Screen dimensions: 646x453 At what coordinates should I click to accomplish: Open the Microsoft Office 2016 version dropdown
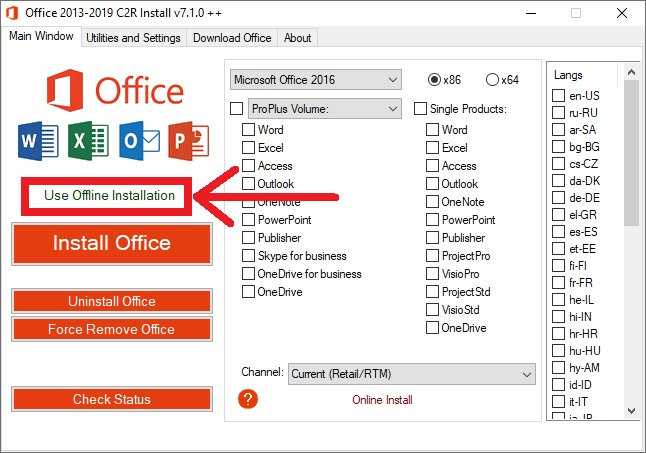tap(316, 79)
